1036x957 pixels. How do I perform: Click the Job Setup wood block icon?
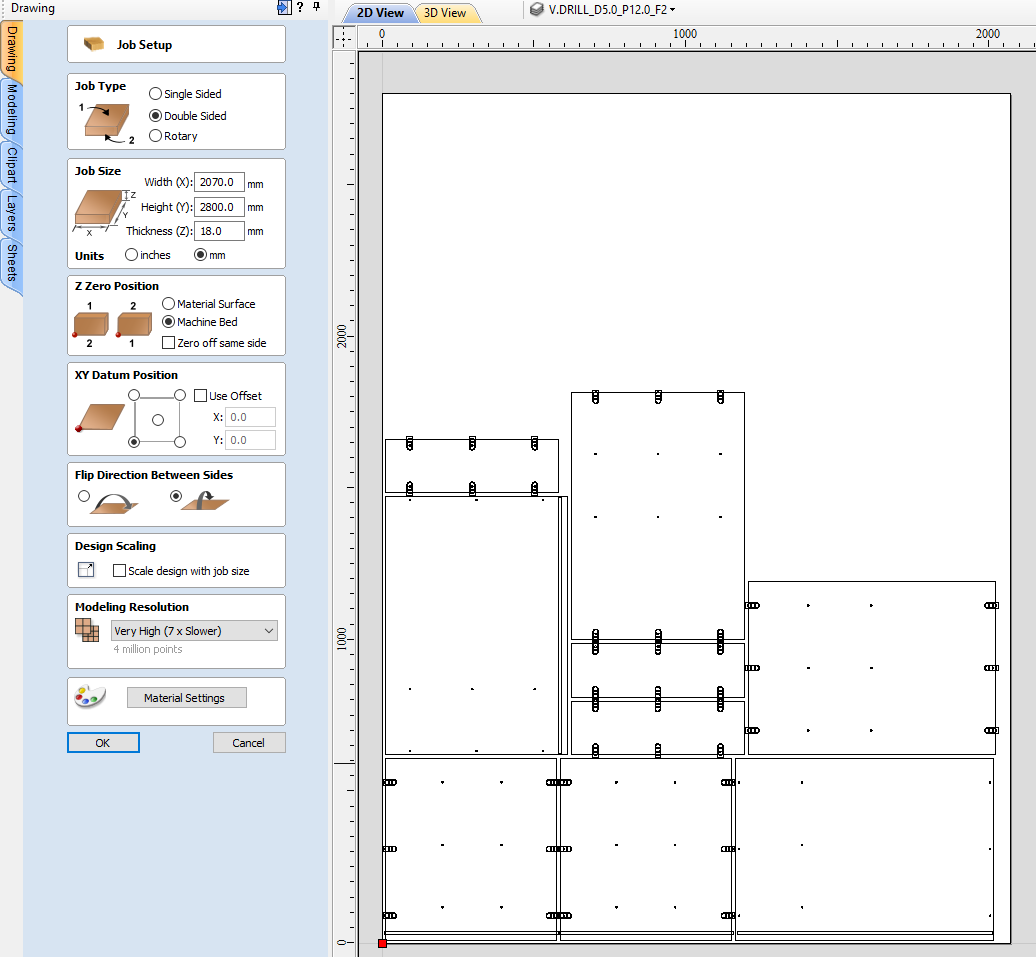pos(94,44)
